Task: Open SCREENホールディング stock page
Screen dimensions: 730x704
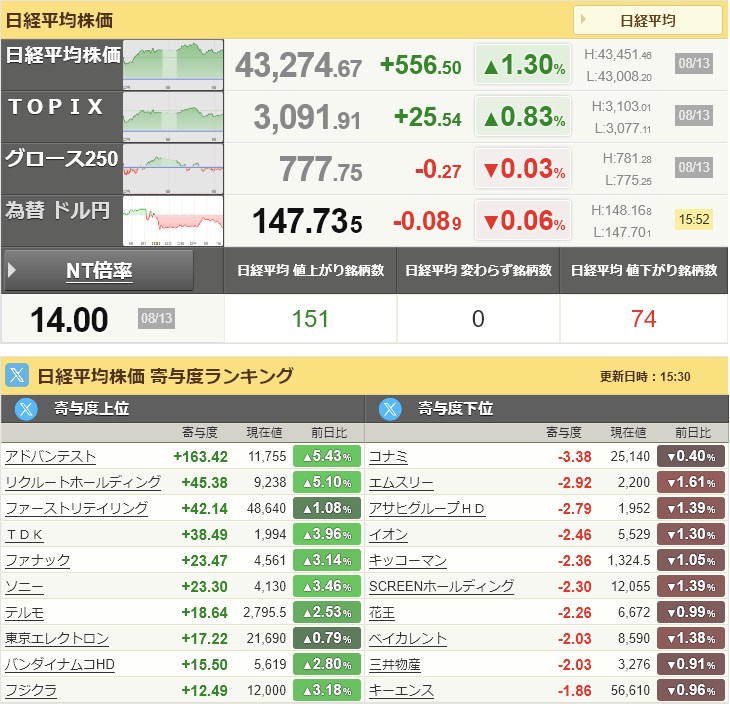Action: click(441, 586)
